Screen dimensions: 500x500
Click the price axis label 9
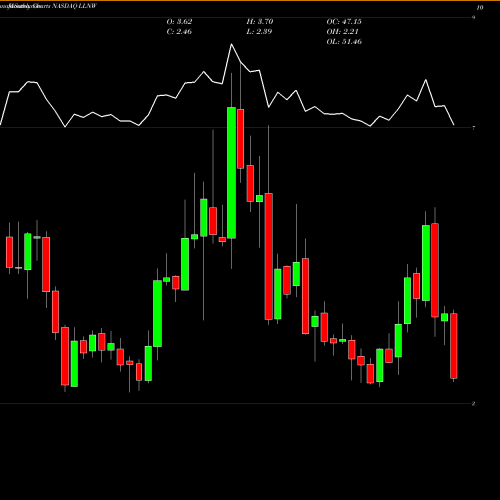pos(473,18)
